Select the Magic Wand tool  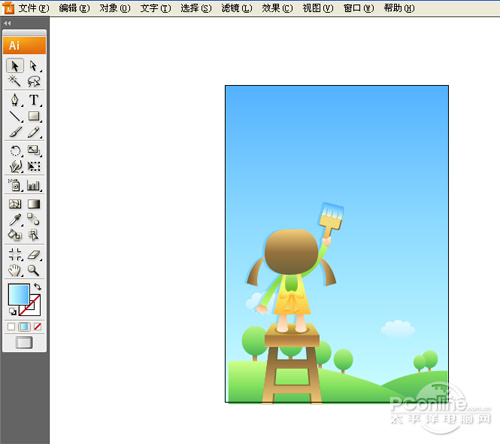pos(15,81)
